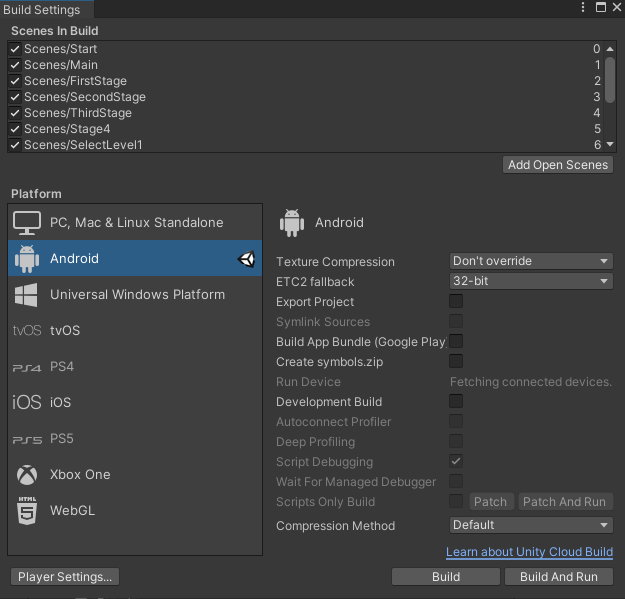This screenshot has height=599, width=625.
Task: Enable the Create symbols.zip checkbox
Action: click(x=456, y=361)
